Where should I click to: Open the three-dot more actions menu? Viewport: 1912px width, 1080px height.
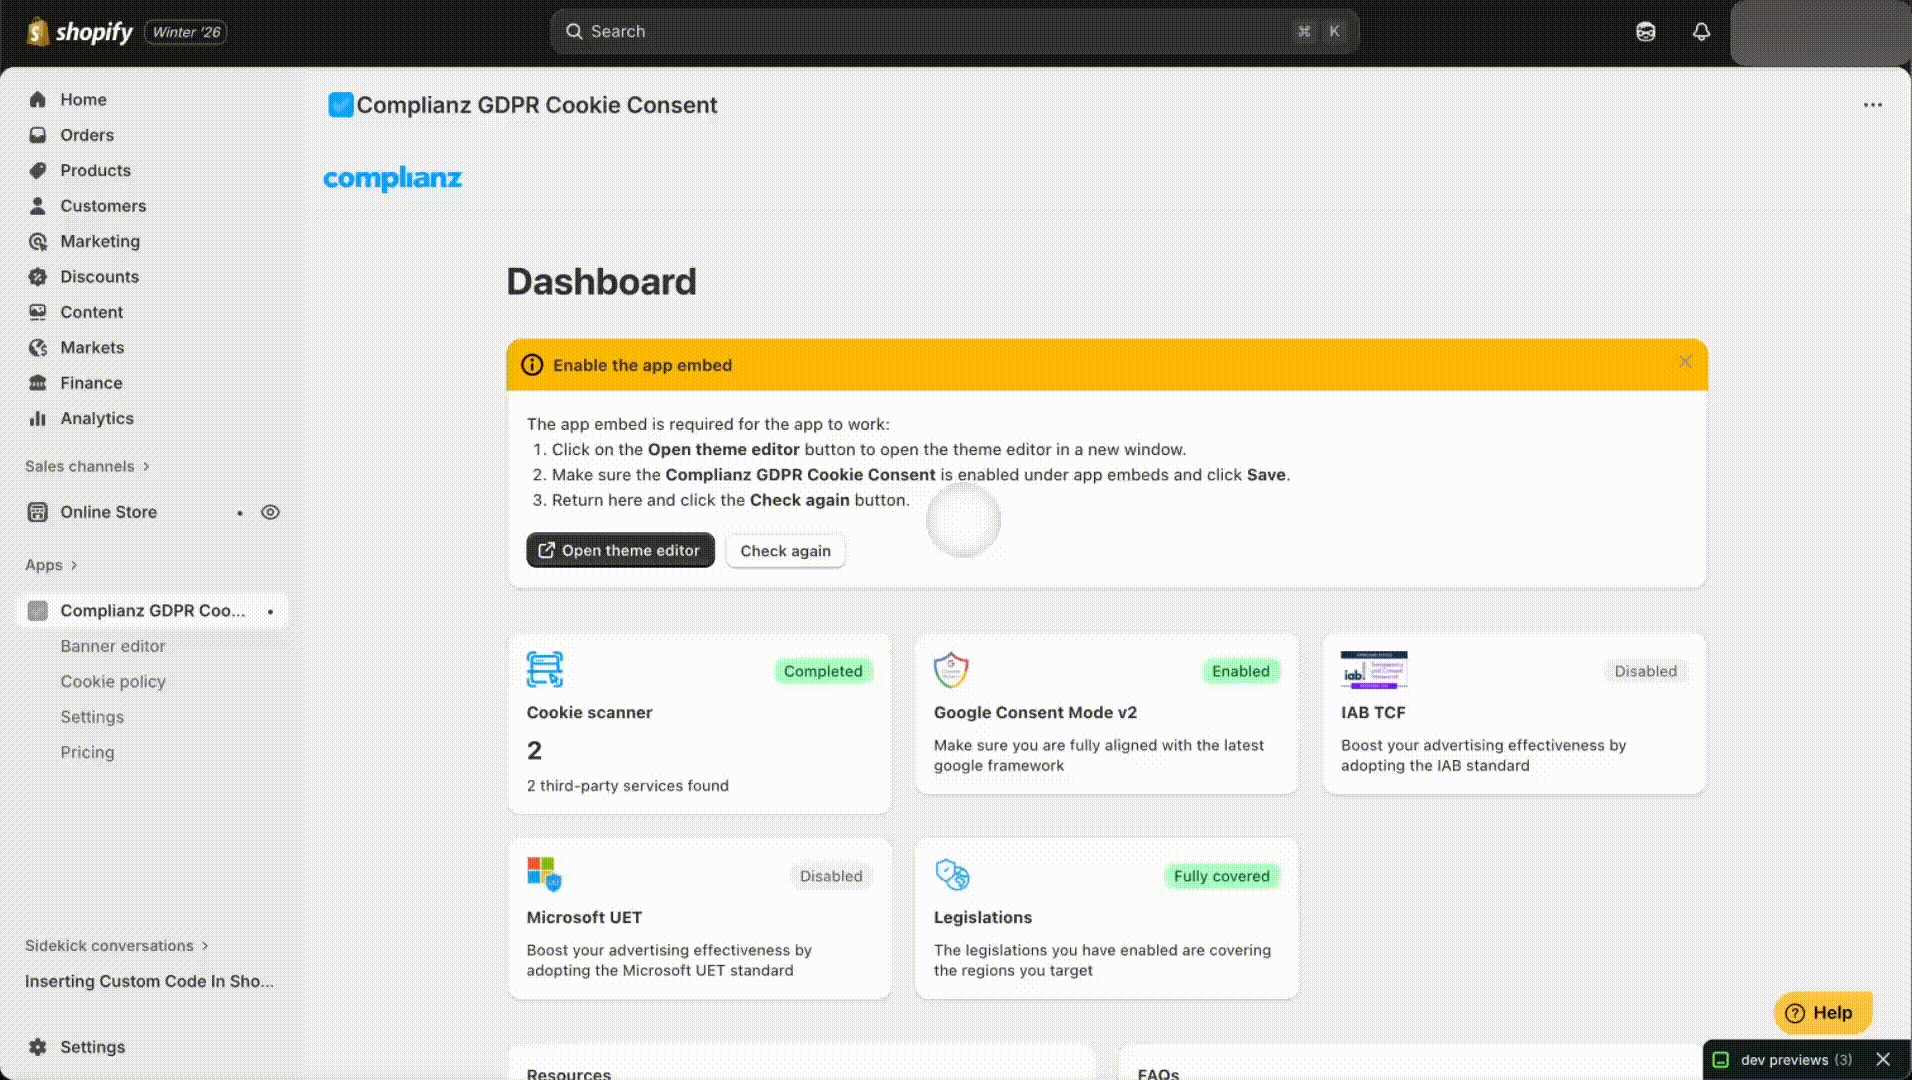(1872, 105)
